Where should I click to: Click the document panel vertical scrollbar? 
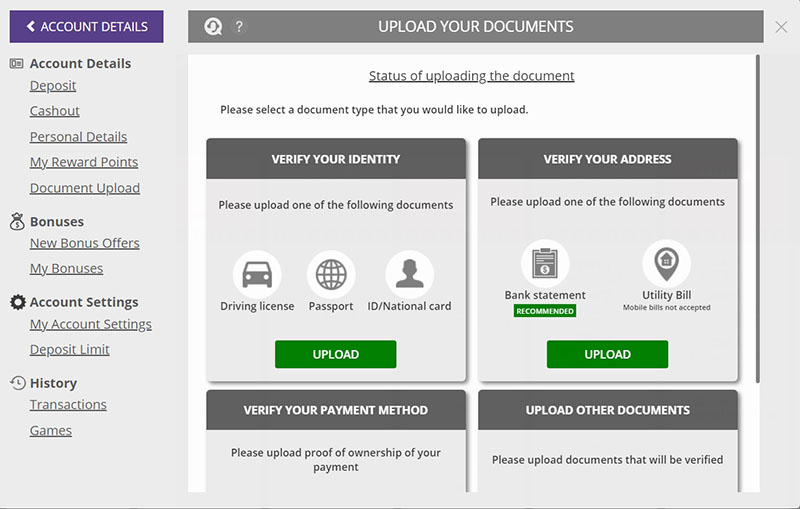coord(758,219)
